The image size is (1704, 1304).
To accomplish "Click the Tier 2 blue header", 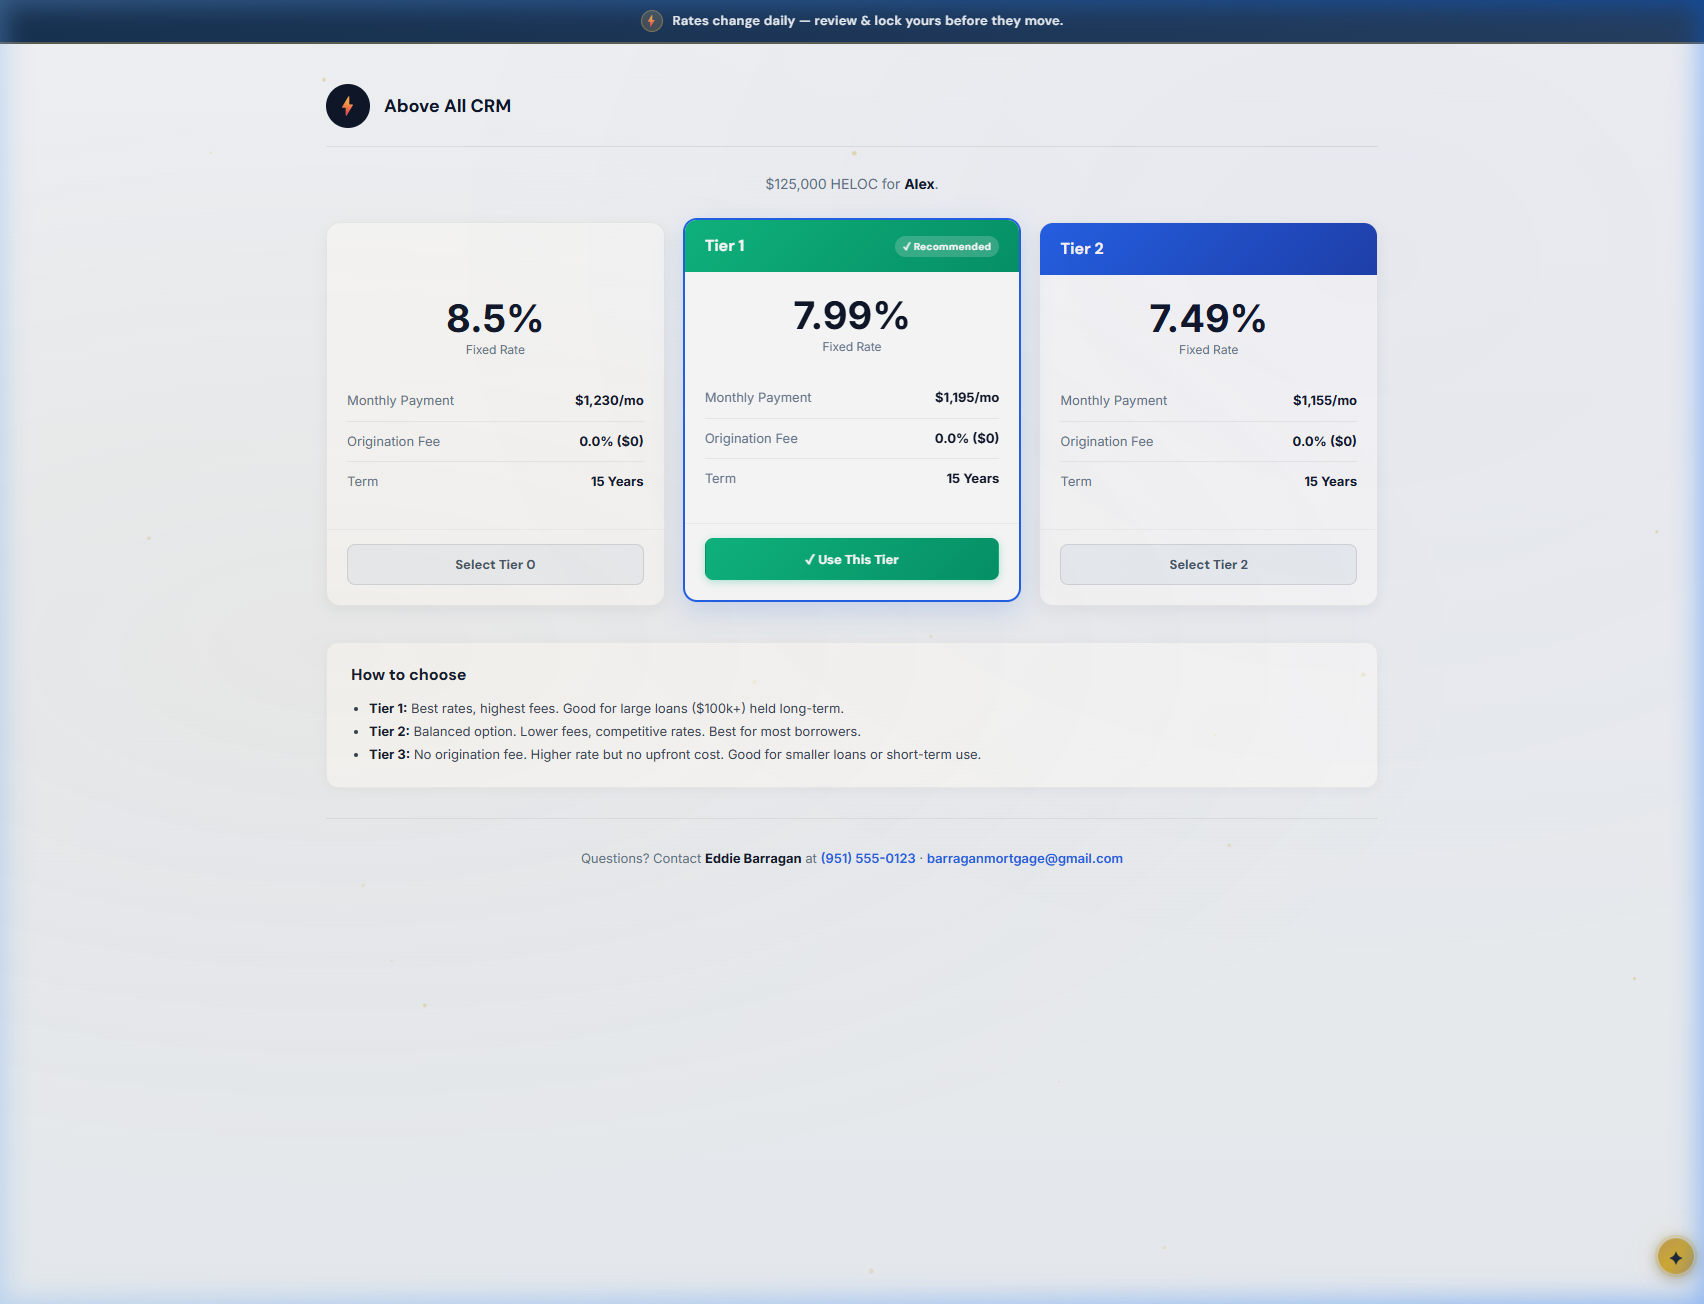I will (x=1208, y=249).
